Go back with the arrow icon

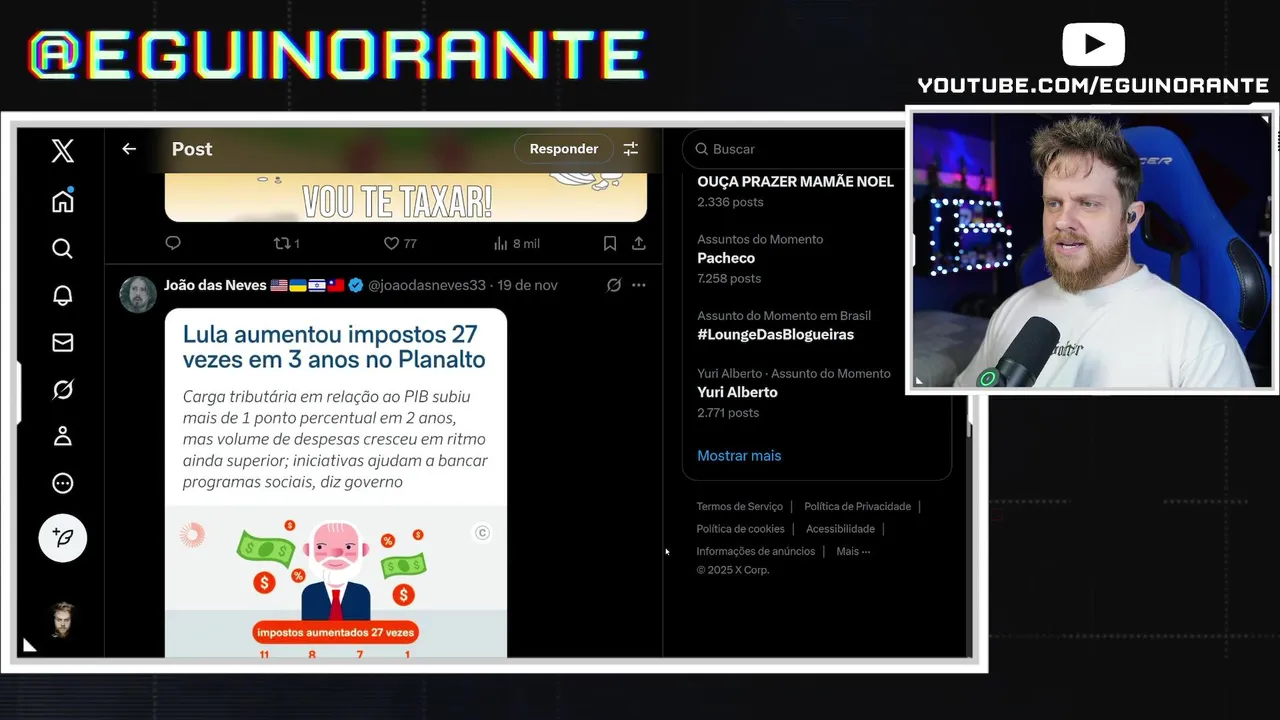click(x=129, y=149)
